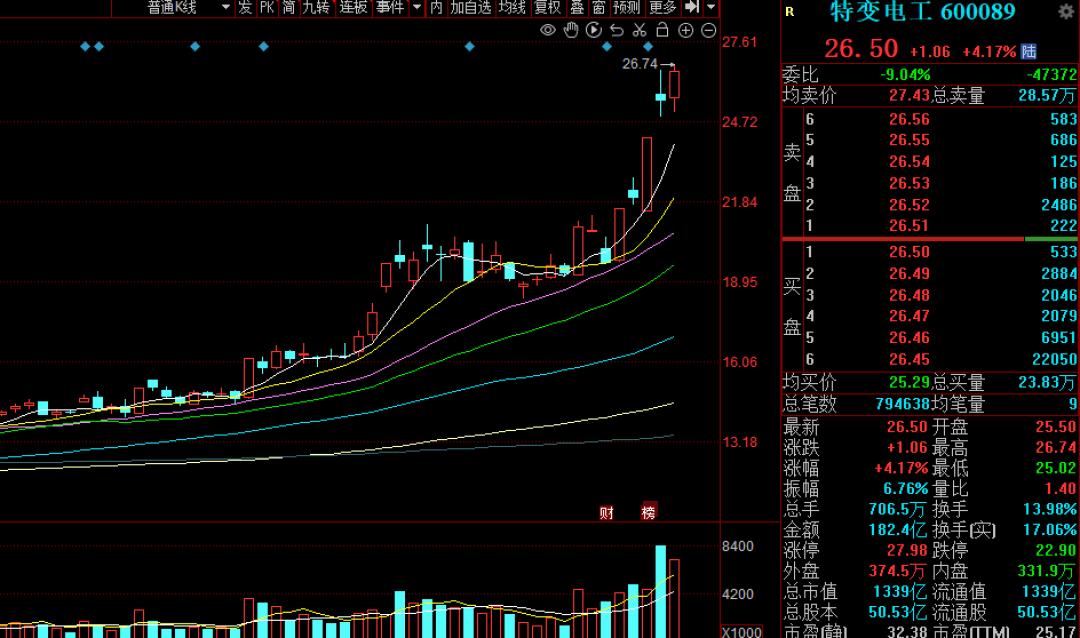This screenshot has width=1080, height=638.
Task: Click the 财 marker on chart bottom
Action: [606, 513]
